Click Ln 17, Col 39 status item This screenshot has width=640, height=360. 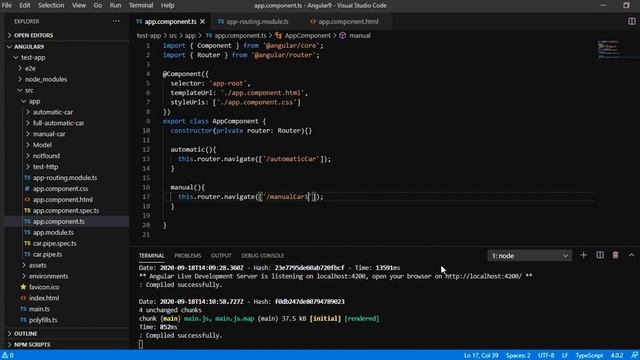click(481, 355)
